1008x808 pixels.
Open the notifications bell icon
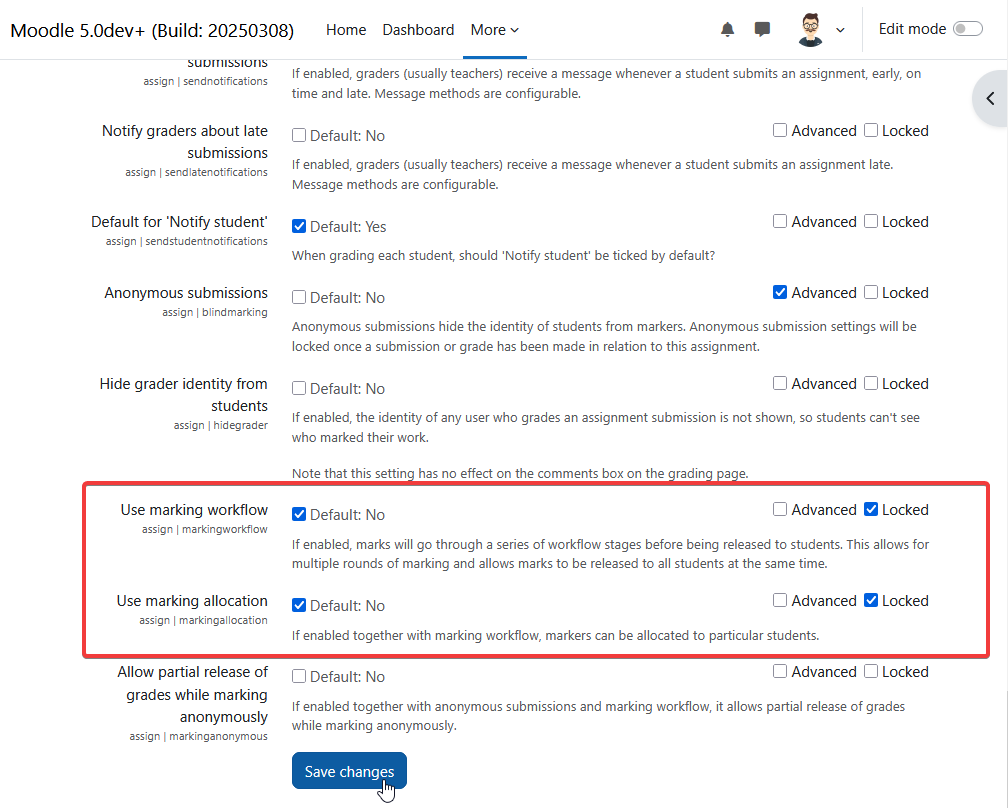[x=727, y=30]
